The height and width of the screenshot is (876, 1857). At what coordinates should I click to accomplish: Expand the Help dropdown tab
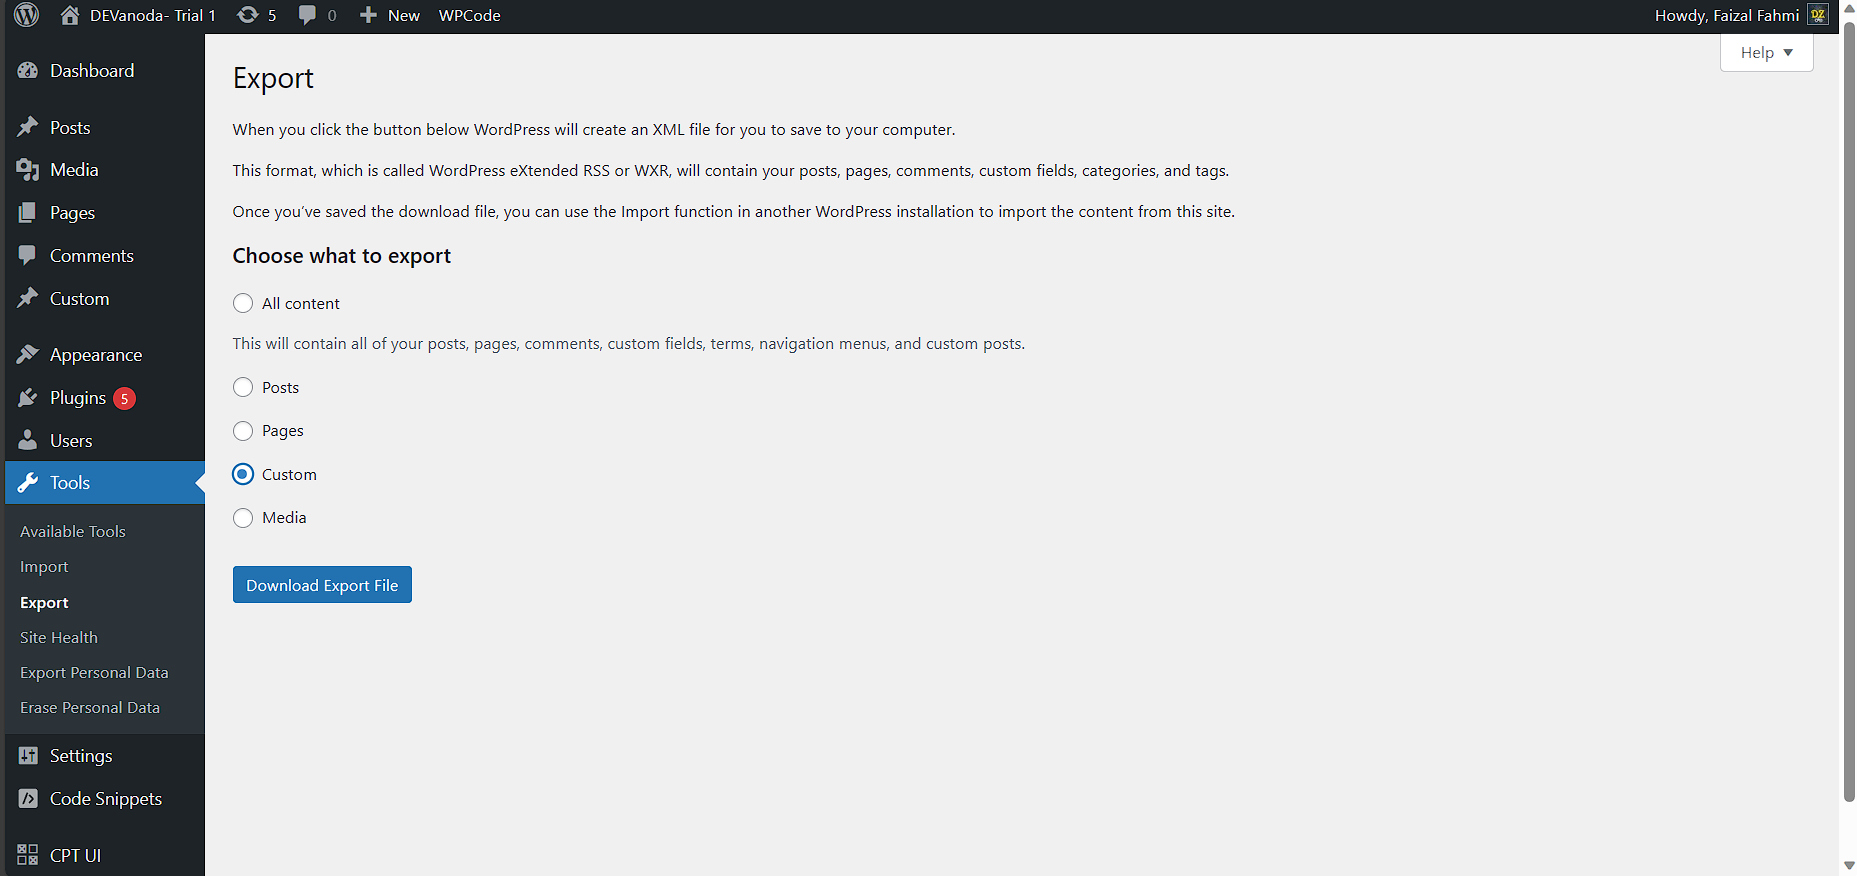click(1766, 52)
